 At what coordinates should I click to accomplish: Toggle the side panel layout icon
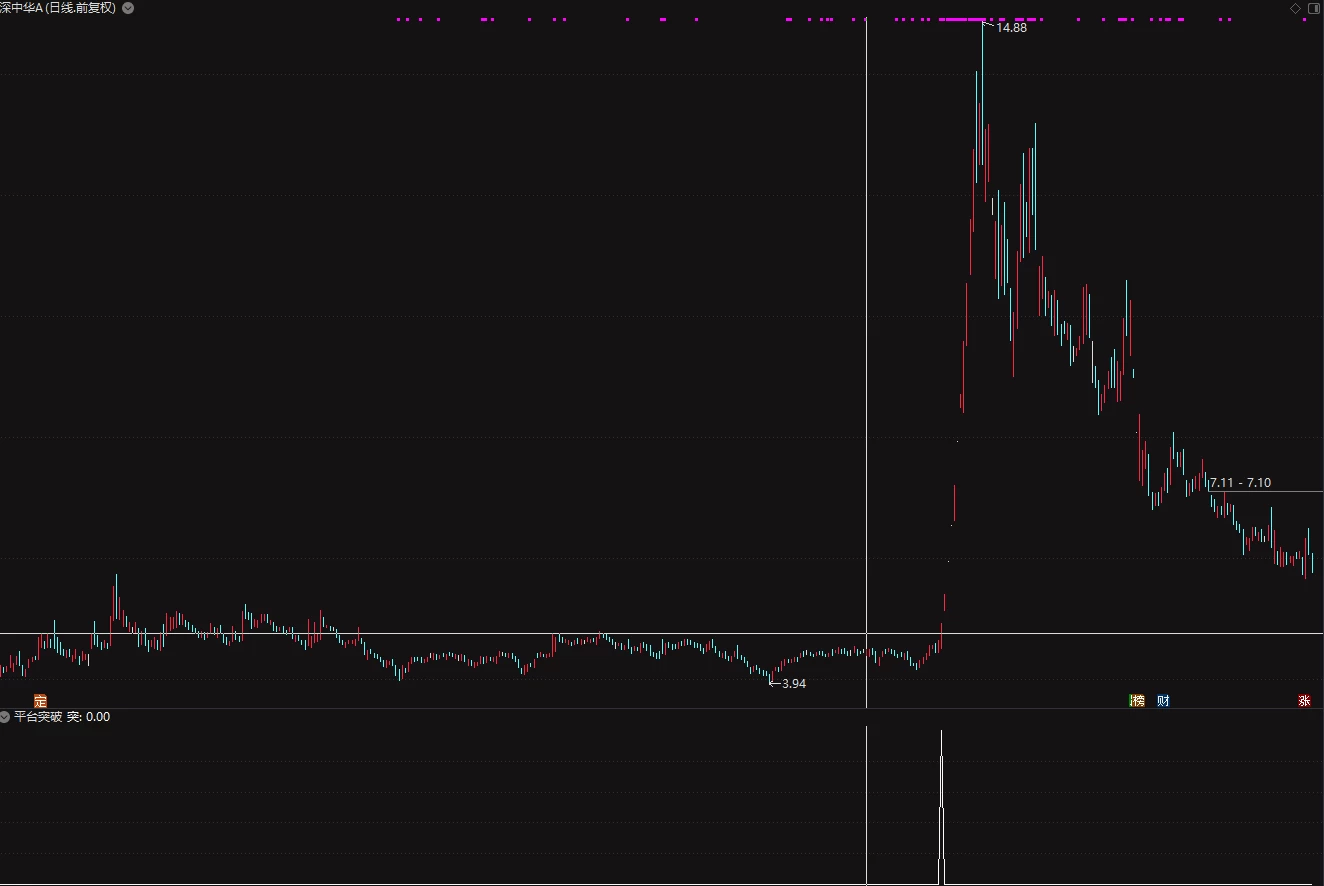1313,8
